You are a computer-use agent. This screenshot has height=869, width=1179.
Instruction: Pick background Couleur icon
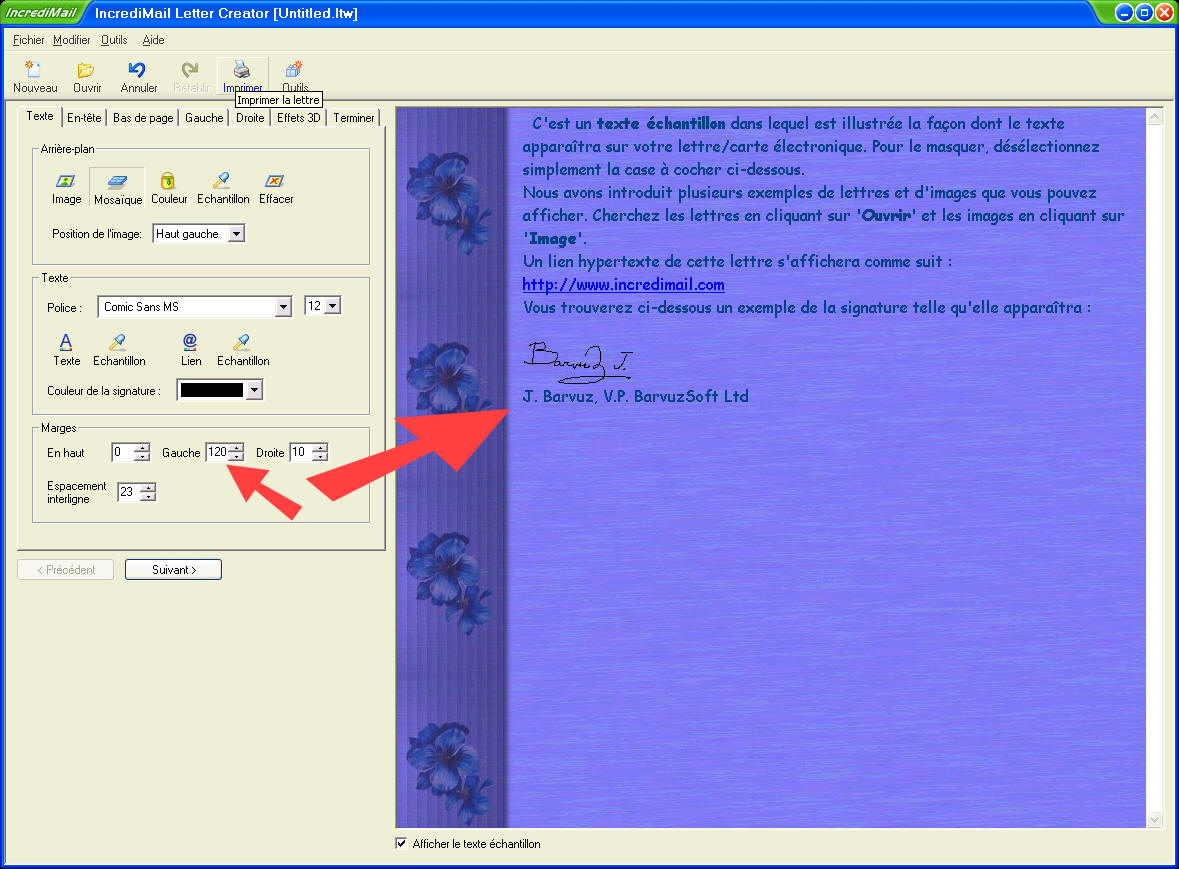tap(168, 189)
